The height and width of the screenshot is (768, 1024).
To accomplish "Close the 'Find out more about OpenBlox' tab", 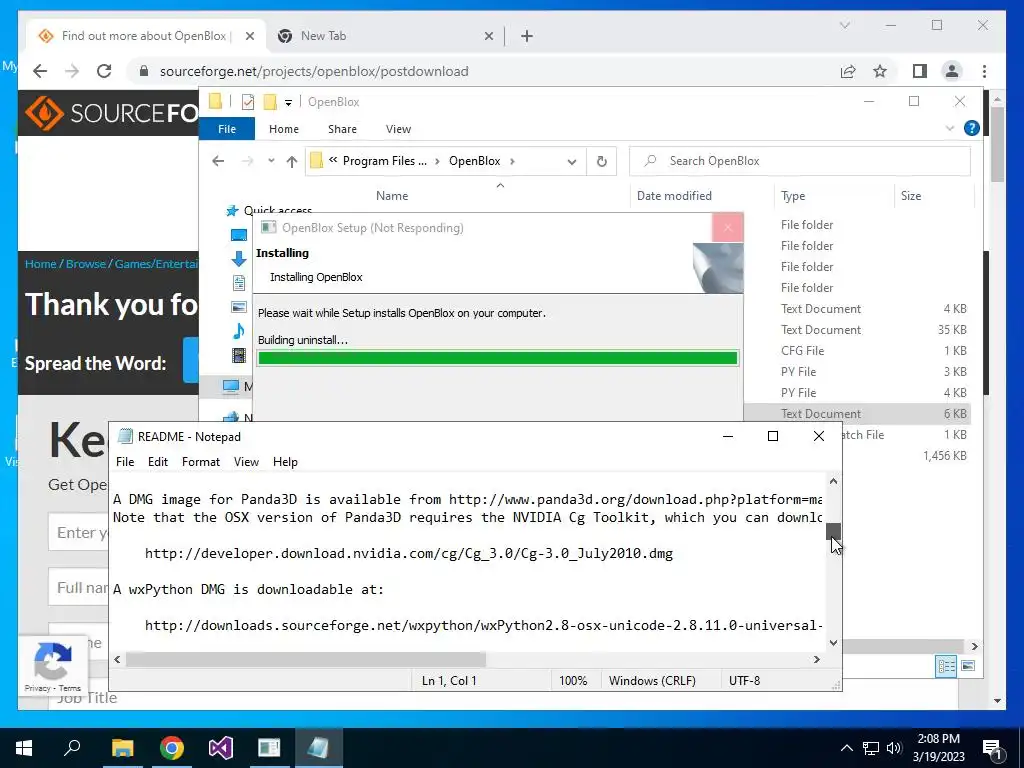I will (249, 36).
